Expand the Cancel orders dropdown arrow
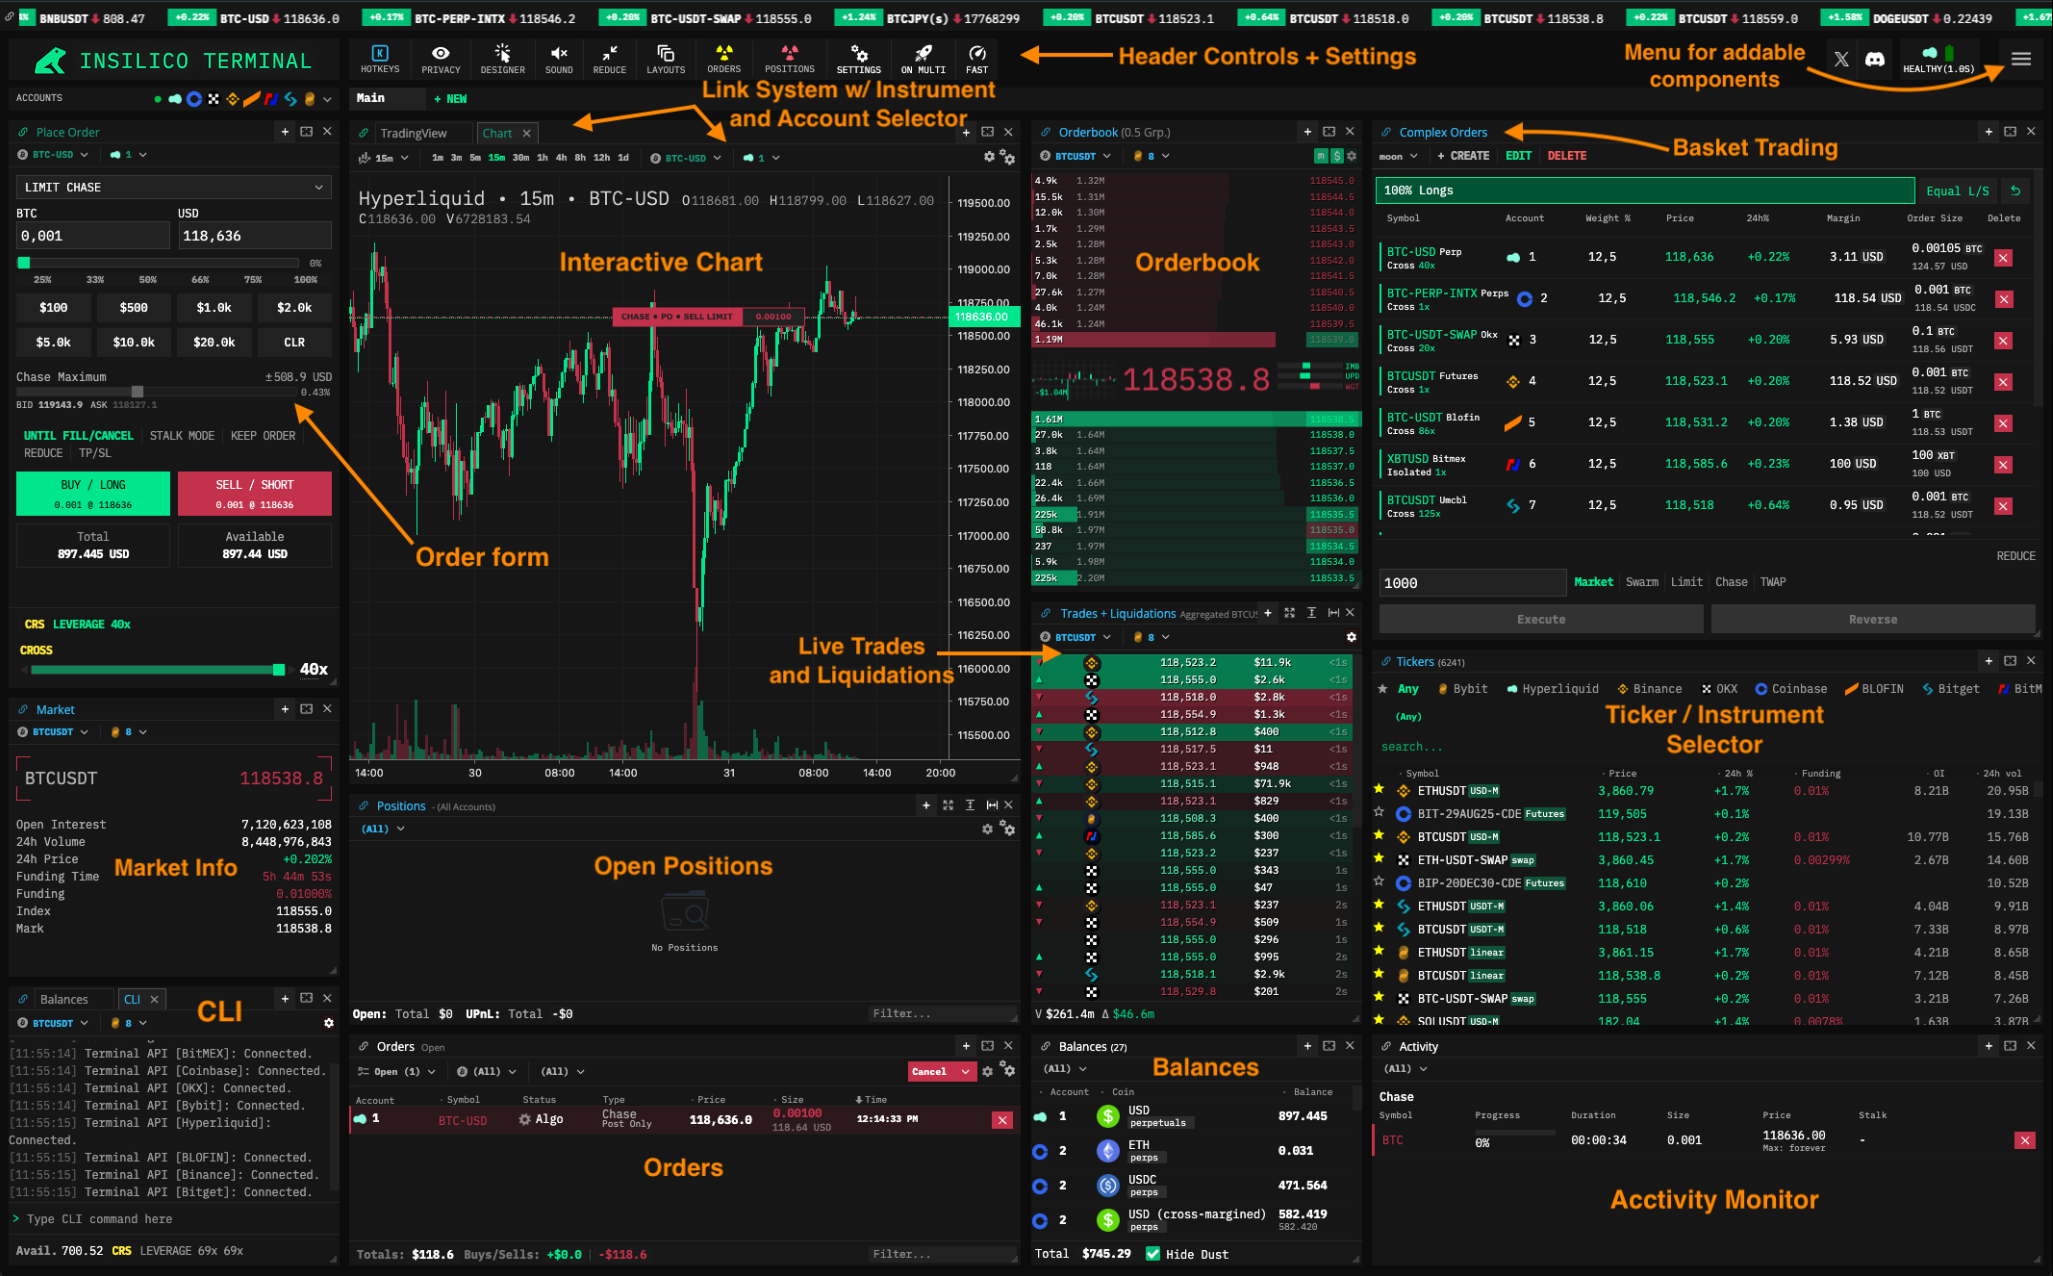Screen dimensions: 2053x1276 click(966, 1072)
